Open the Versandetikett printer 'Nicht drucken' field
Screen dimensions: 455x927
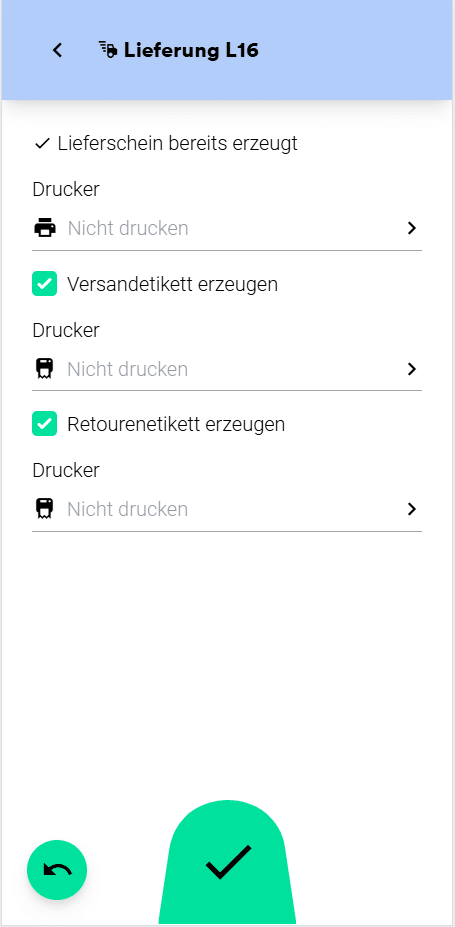[227, 369]
